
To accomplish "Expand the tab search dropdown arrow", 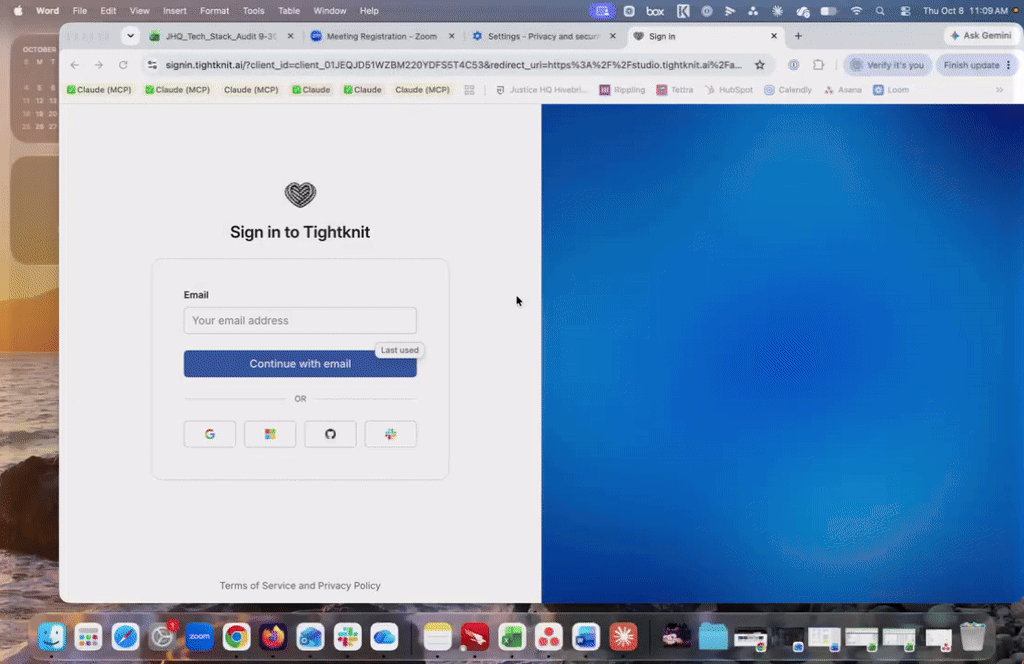I will [x=131, y=36].
